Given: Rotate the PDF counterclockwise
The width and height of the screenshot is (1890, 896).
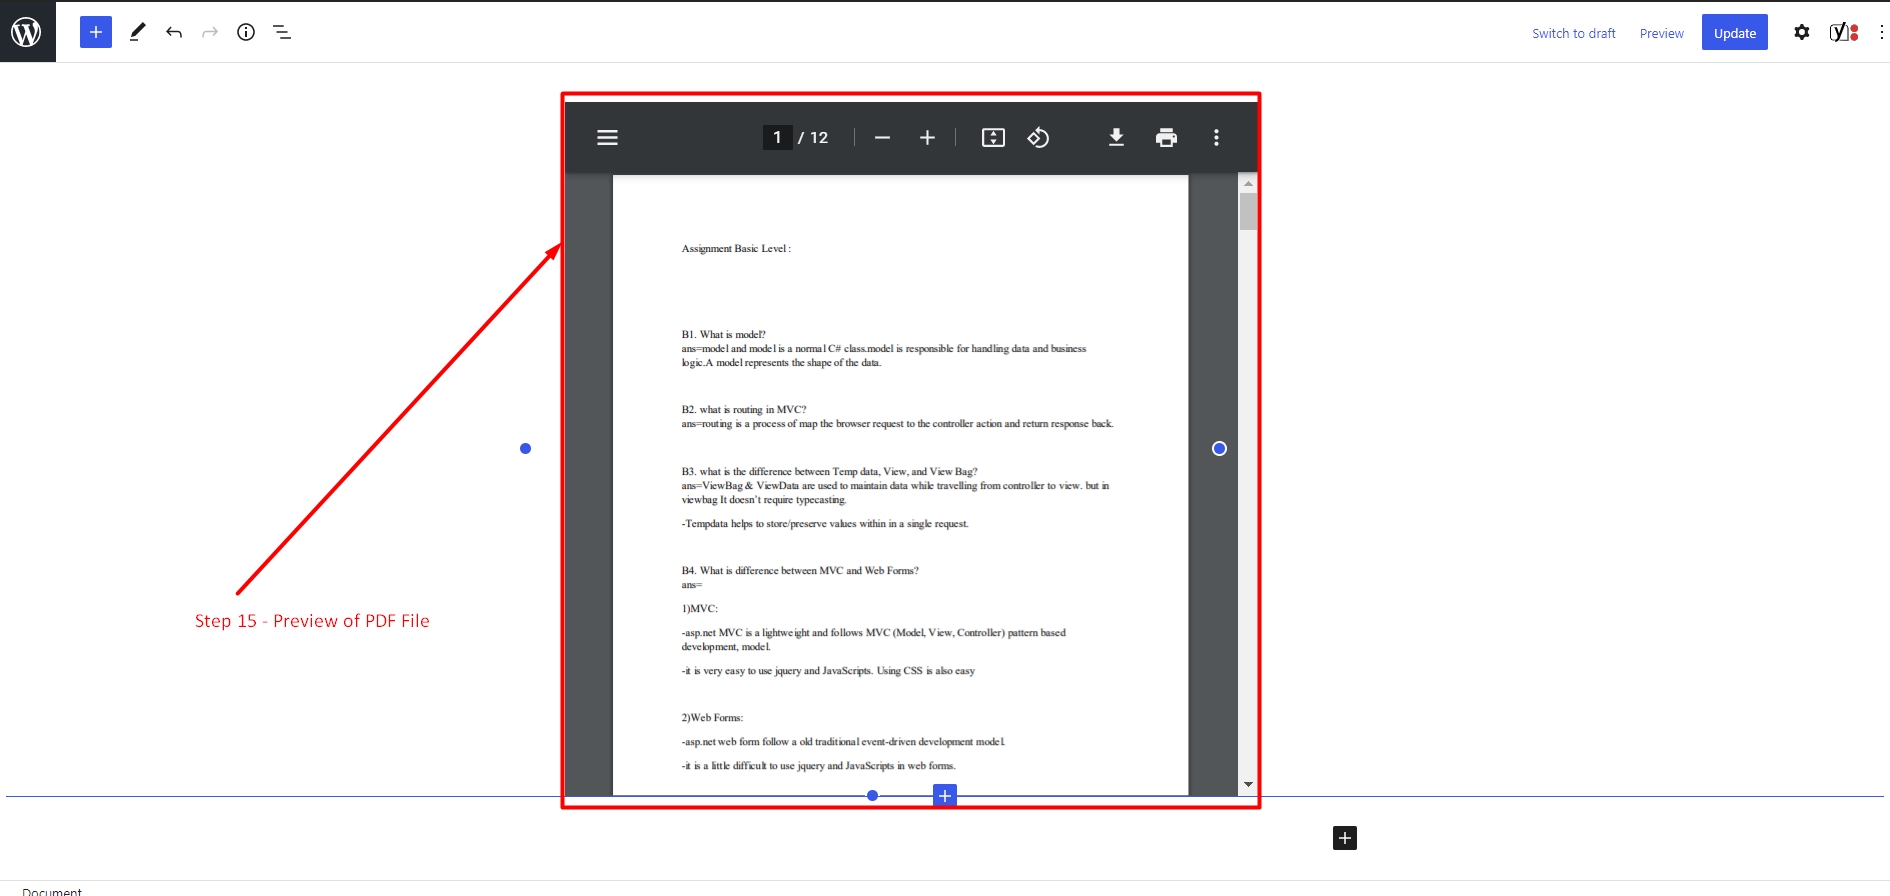Looking at the screenshot, I should tap(1038, 138).
